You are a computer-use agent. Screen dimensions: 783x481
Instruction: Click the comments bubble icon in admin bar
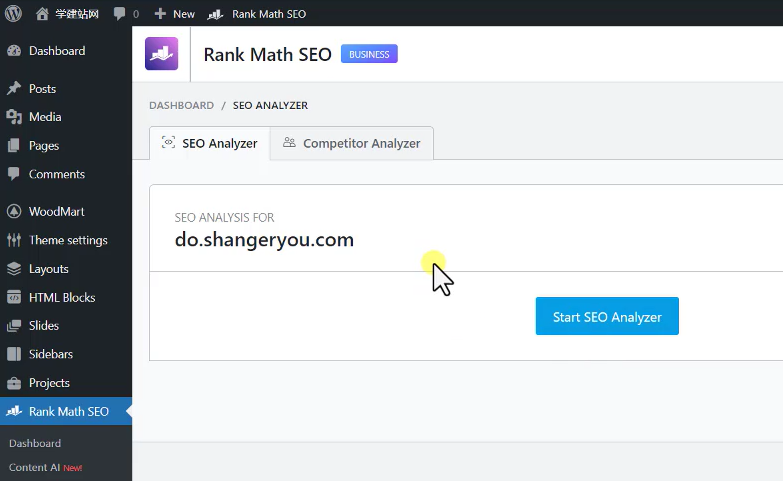121,14
